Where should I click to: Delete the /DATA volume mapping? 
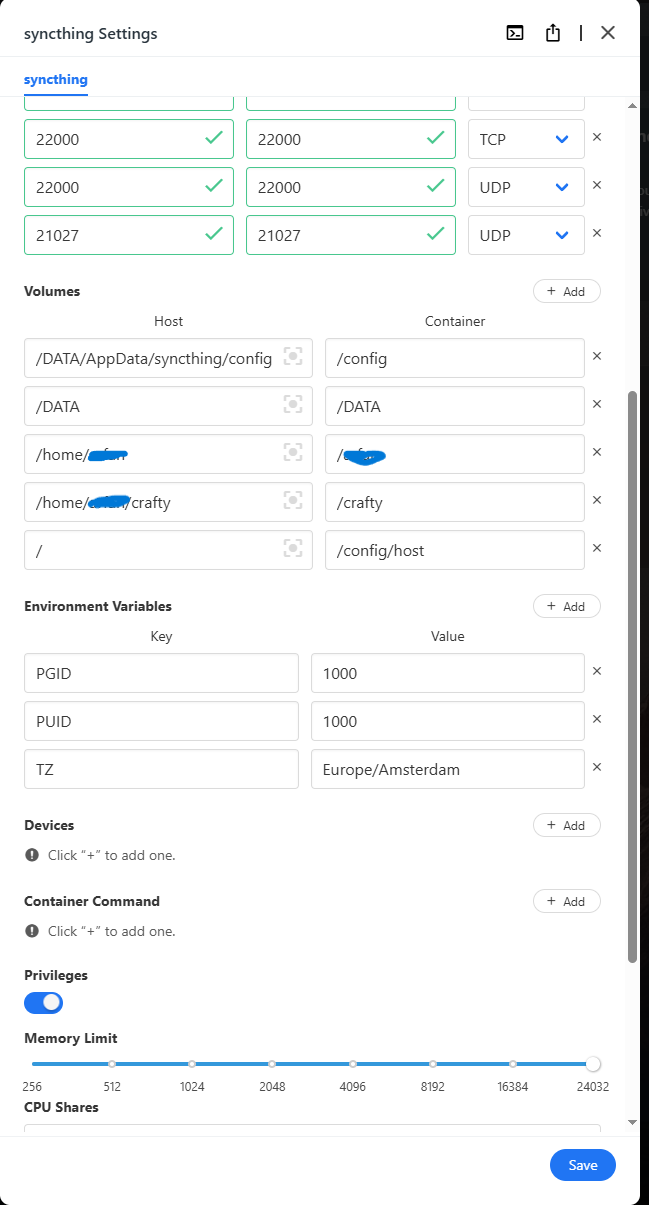tap(597, 404)
